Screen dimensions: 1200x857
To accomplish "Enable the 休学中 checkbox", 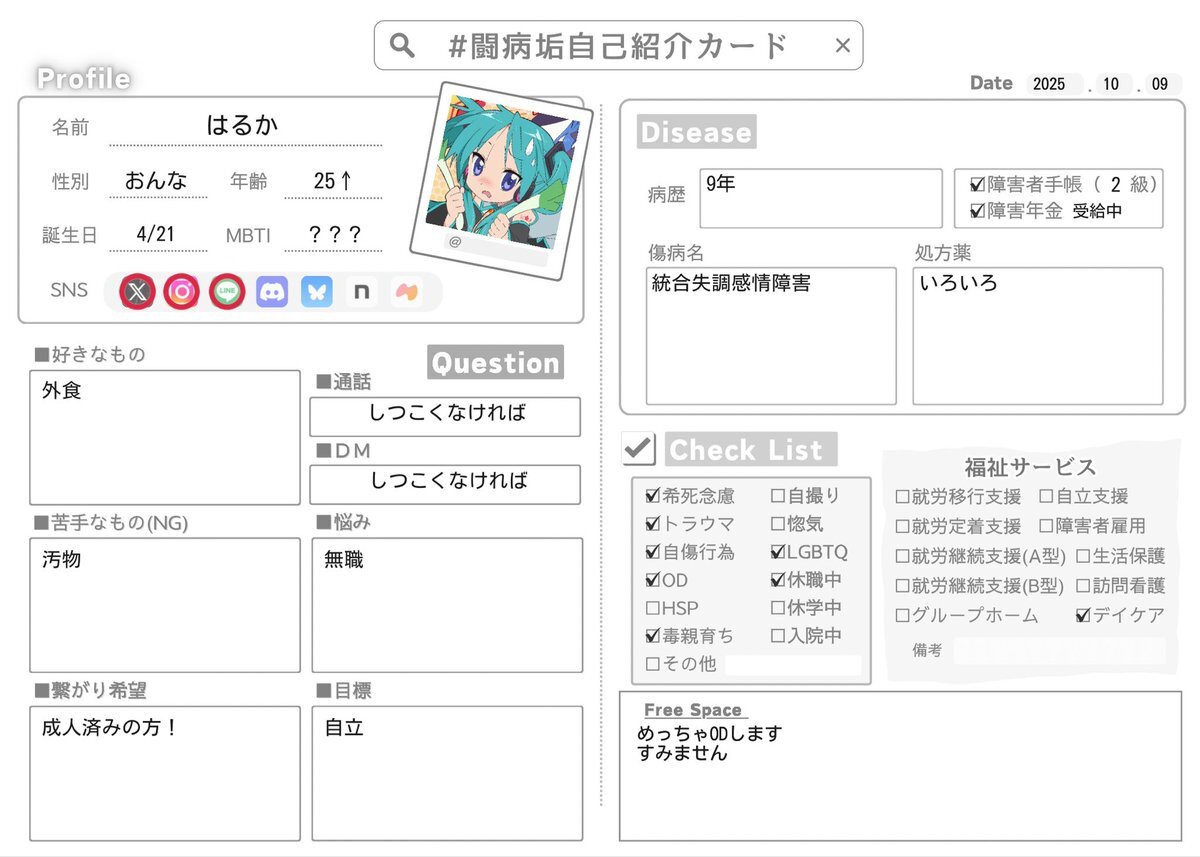I will [778, 607].
